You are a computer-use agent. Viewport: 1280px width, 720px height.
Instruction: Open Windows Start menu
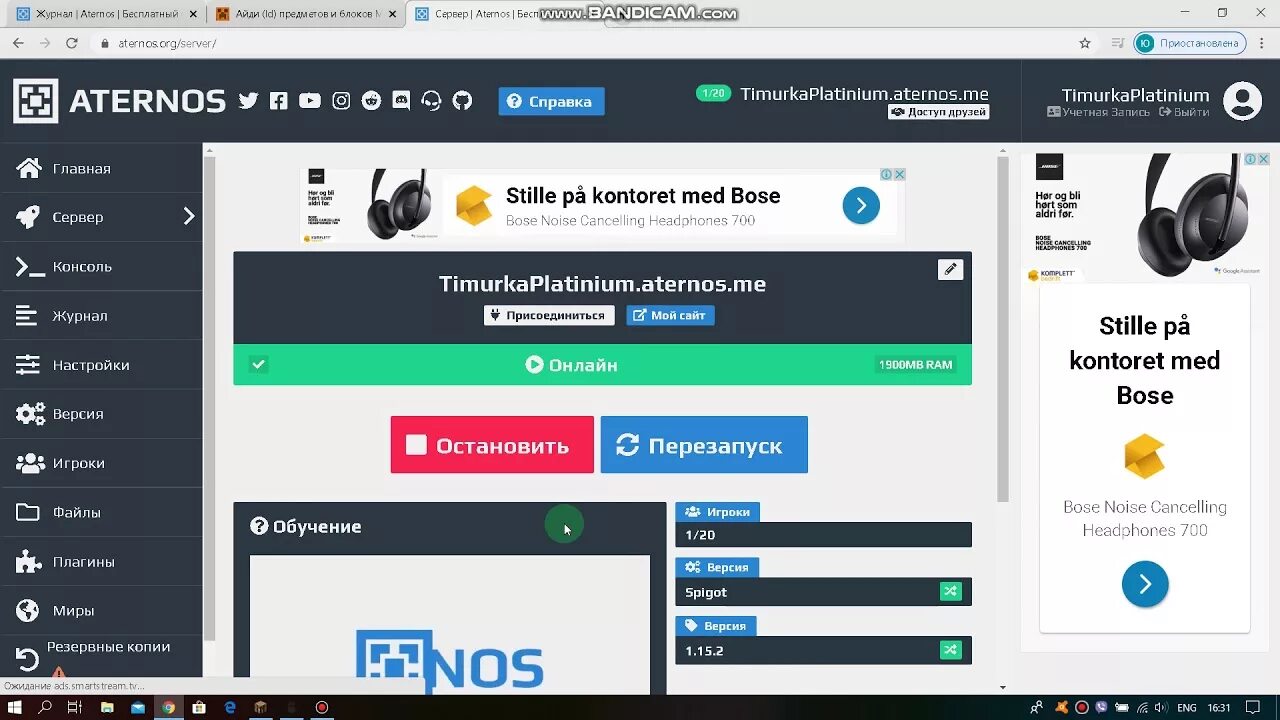pyautogui.click(x=15, y=707)
